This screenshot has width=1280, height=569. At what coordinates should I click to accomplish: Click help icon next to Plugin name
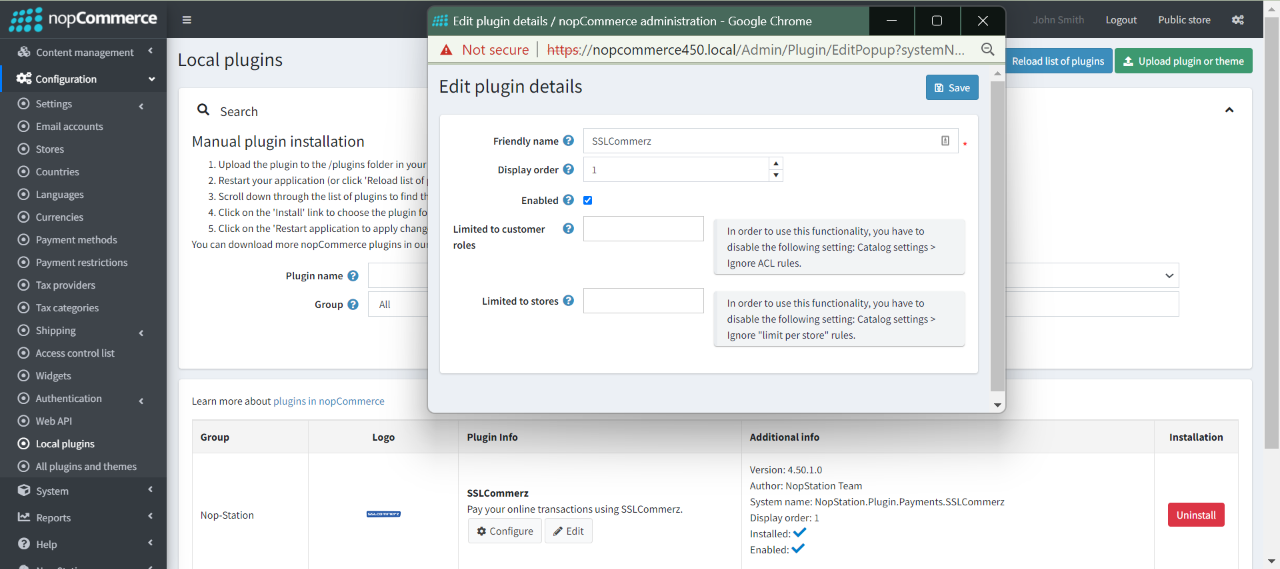click(353, 276)
